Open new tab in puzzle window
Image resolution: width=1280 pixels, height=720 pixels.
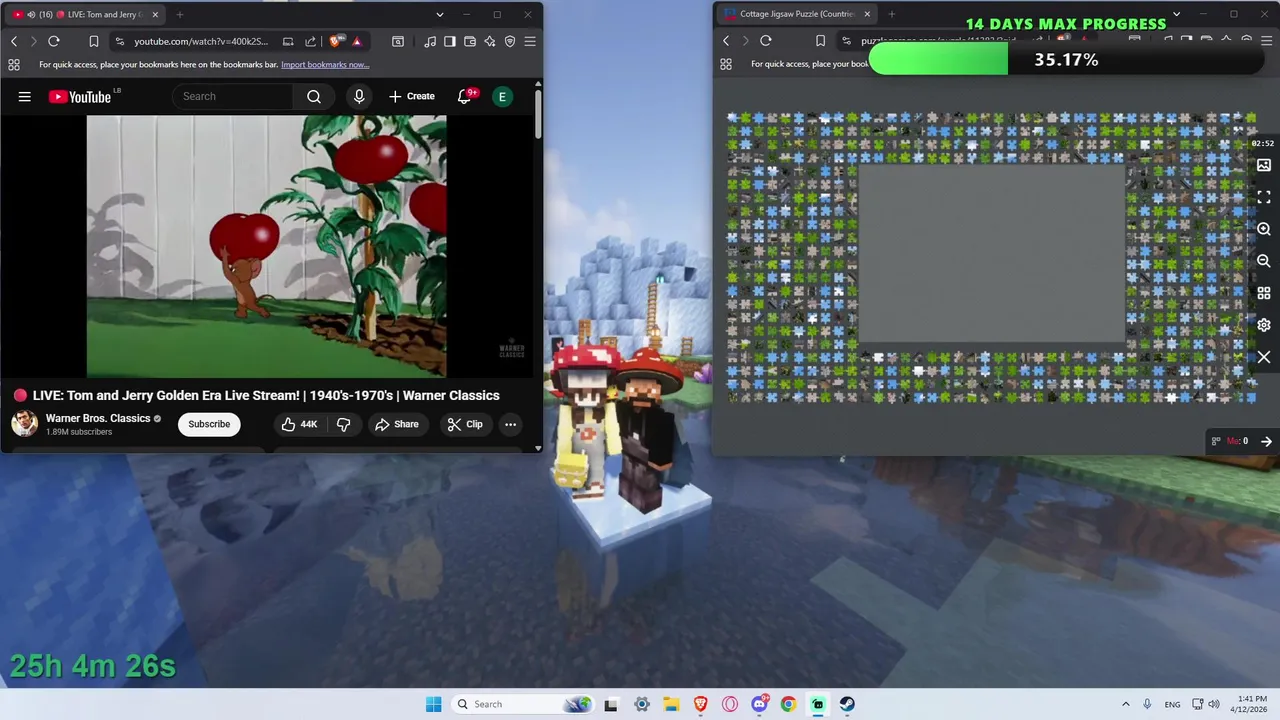892,14
